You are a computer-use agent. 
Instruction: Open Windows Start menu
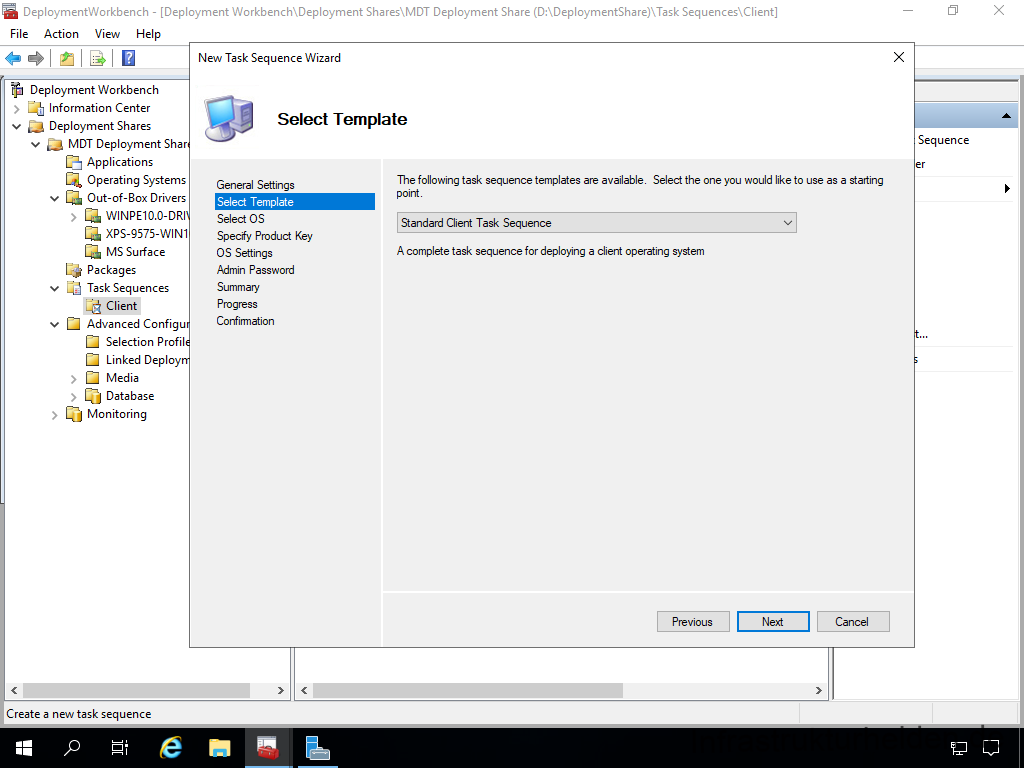coord(24,748)
